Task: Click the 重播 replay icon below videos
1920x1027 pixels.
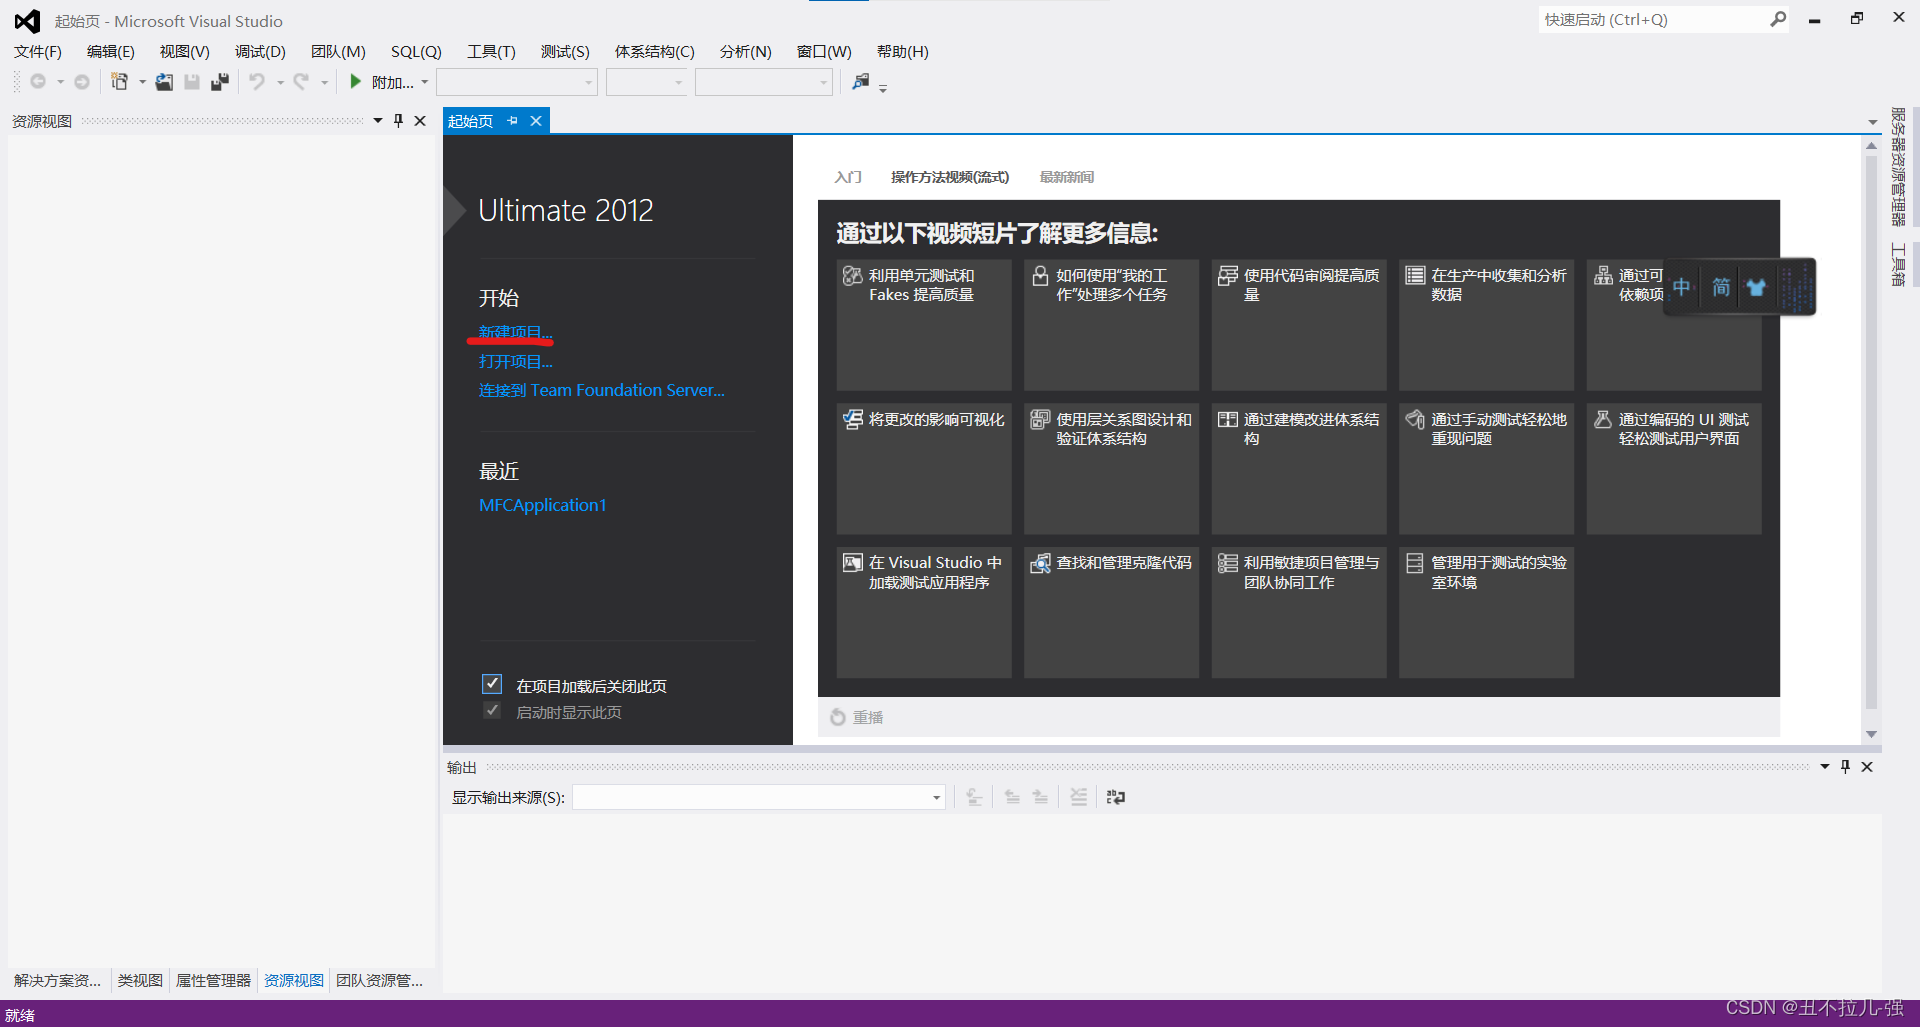Action: pos(838,717)
